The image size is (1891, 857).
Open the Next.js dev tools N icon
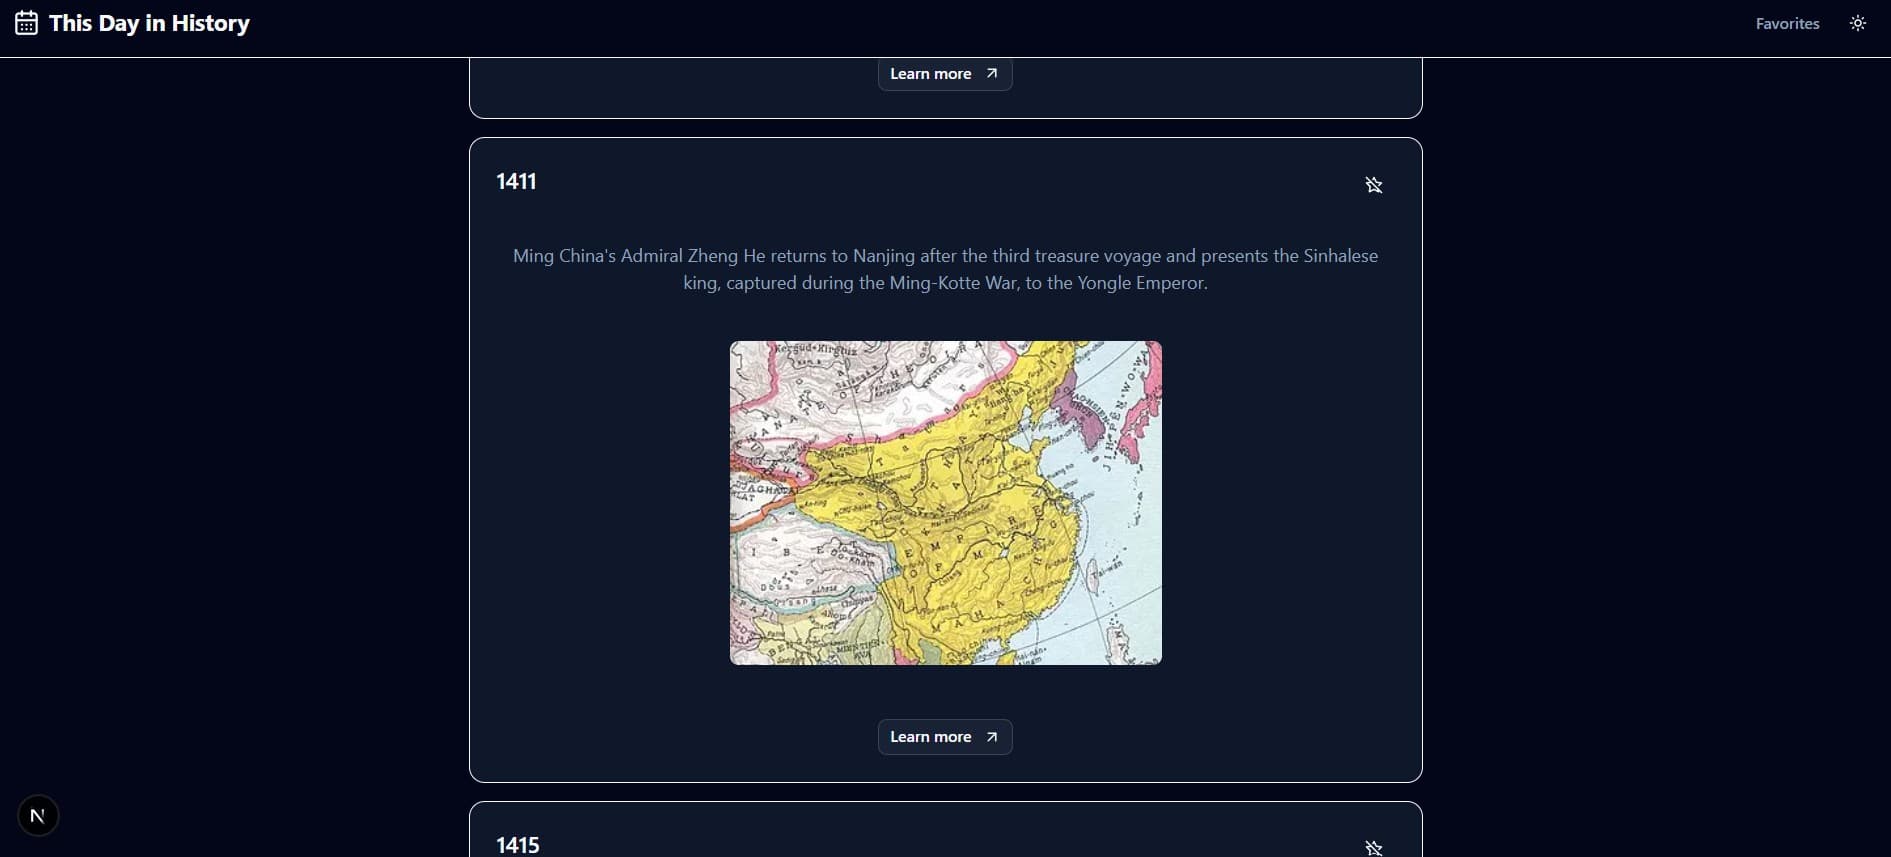click(x=38, y=816)
